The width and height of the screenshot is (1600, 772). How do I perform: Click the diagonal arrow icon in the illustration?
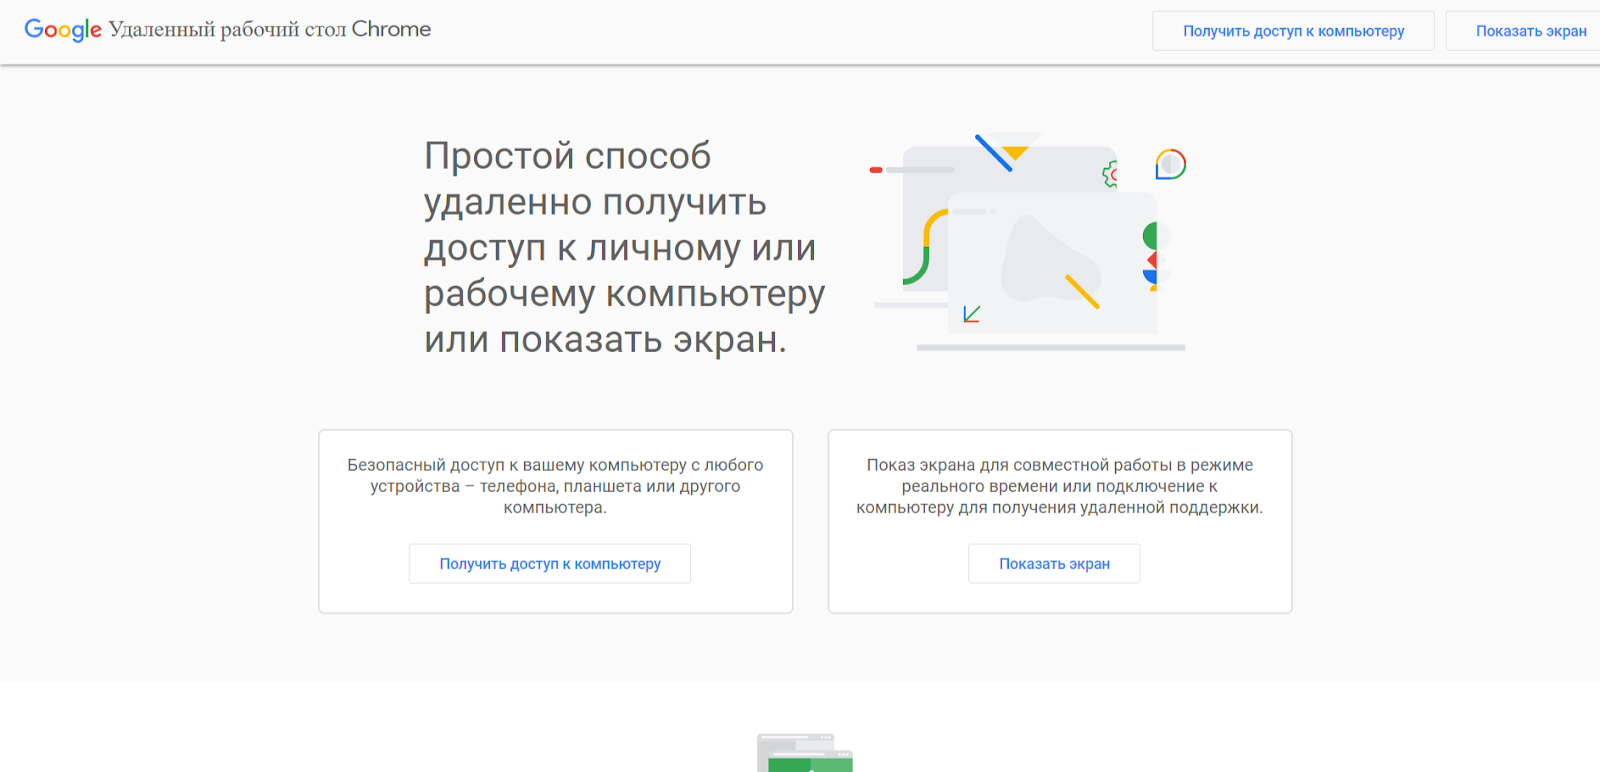pos(971,314)
